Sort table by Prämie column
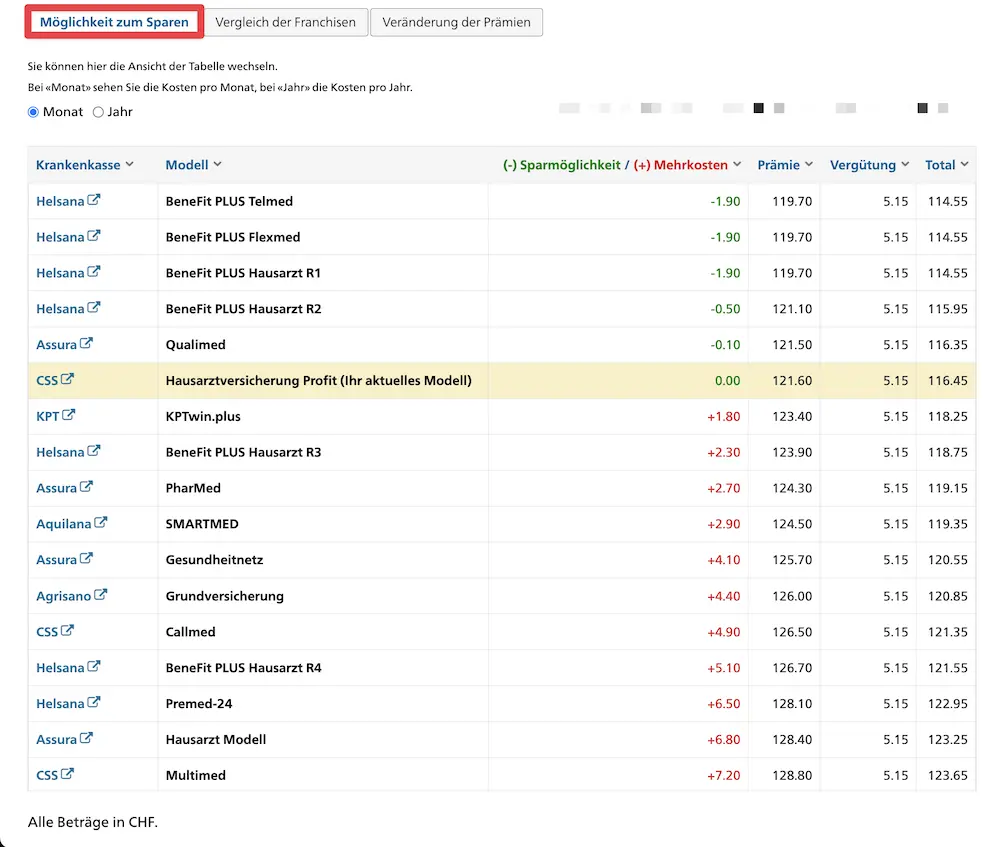The width and height of the screenshot is (1000, 847). [785, 165]
